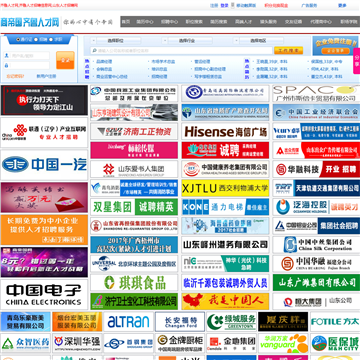Select the first login type radio button
Screen dimensions: 360x360
coord(18,39)
